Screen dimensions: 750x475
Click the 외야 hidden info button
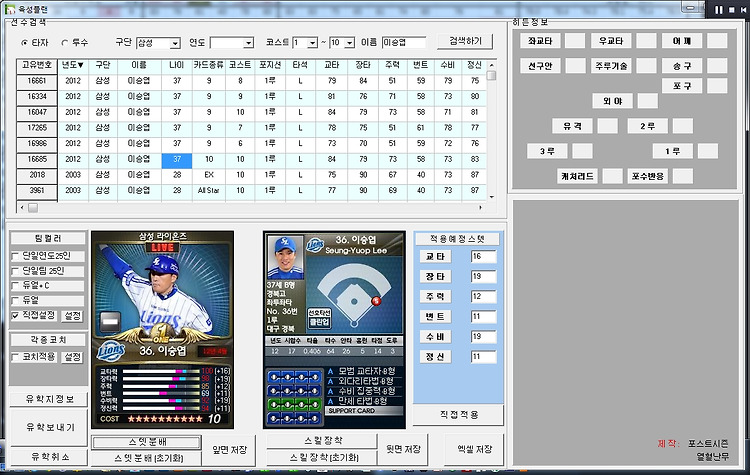pyautogui.click(x=612, y=101)
